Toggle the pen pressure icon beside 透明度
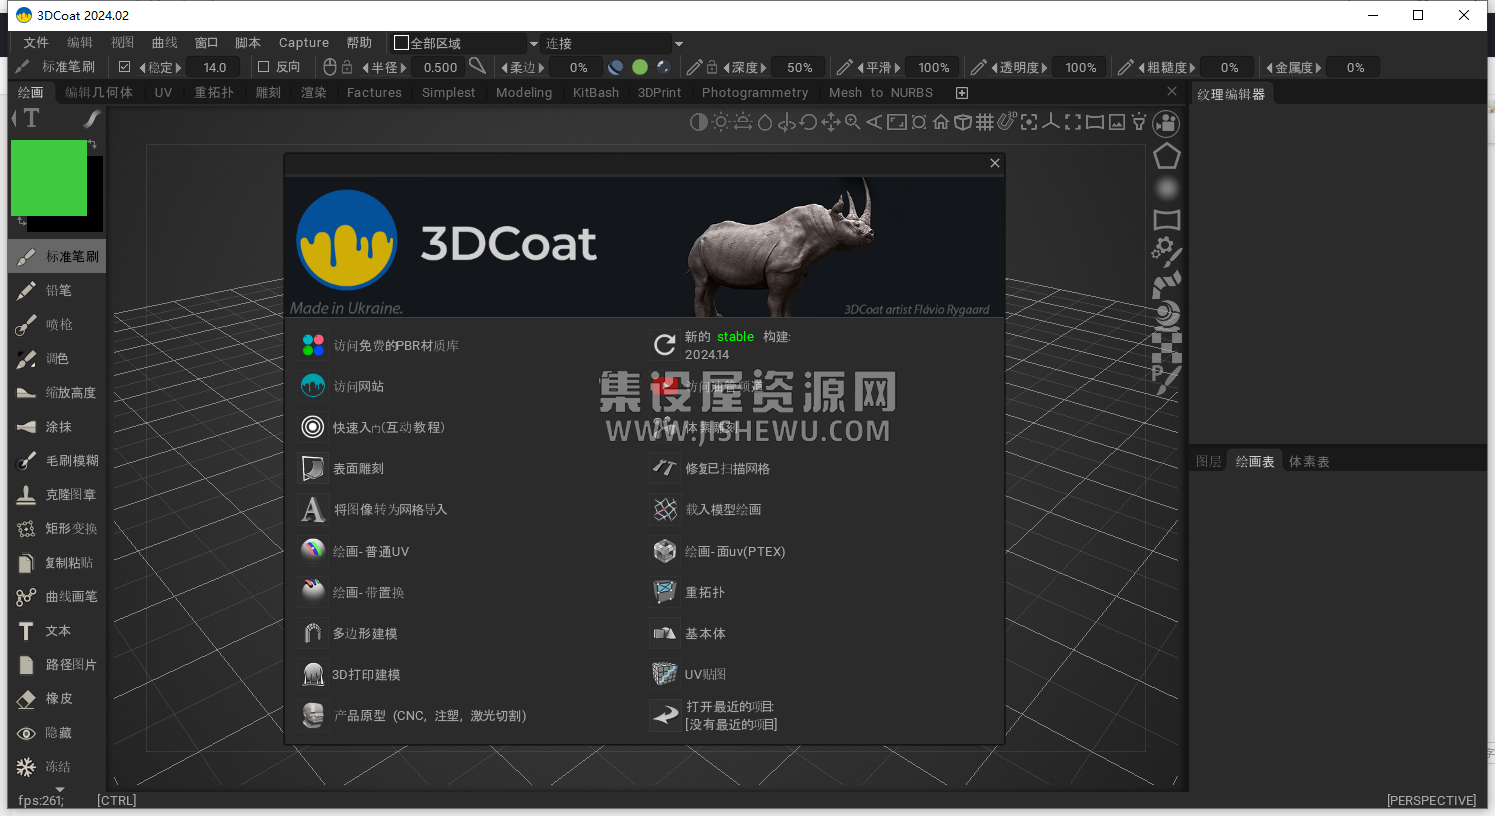Viewport: 1495px width, 816px height. [x=979, y=67]
